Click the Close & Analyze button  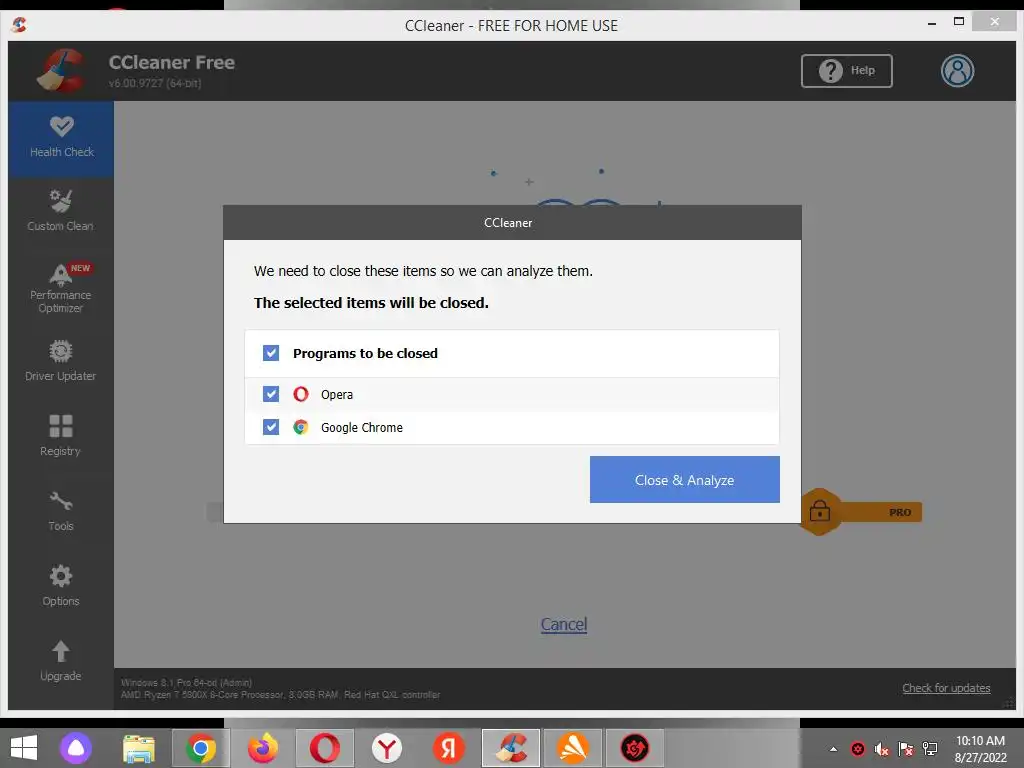point(684,479)
